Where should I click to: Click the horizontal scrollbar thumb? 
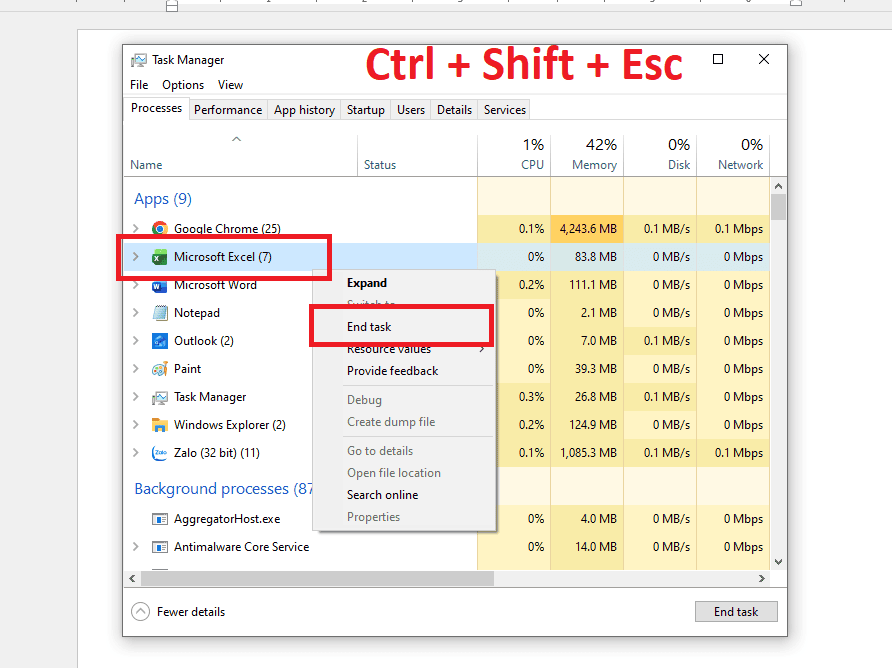[x=317, y=579]
